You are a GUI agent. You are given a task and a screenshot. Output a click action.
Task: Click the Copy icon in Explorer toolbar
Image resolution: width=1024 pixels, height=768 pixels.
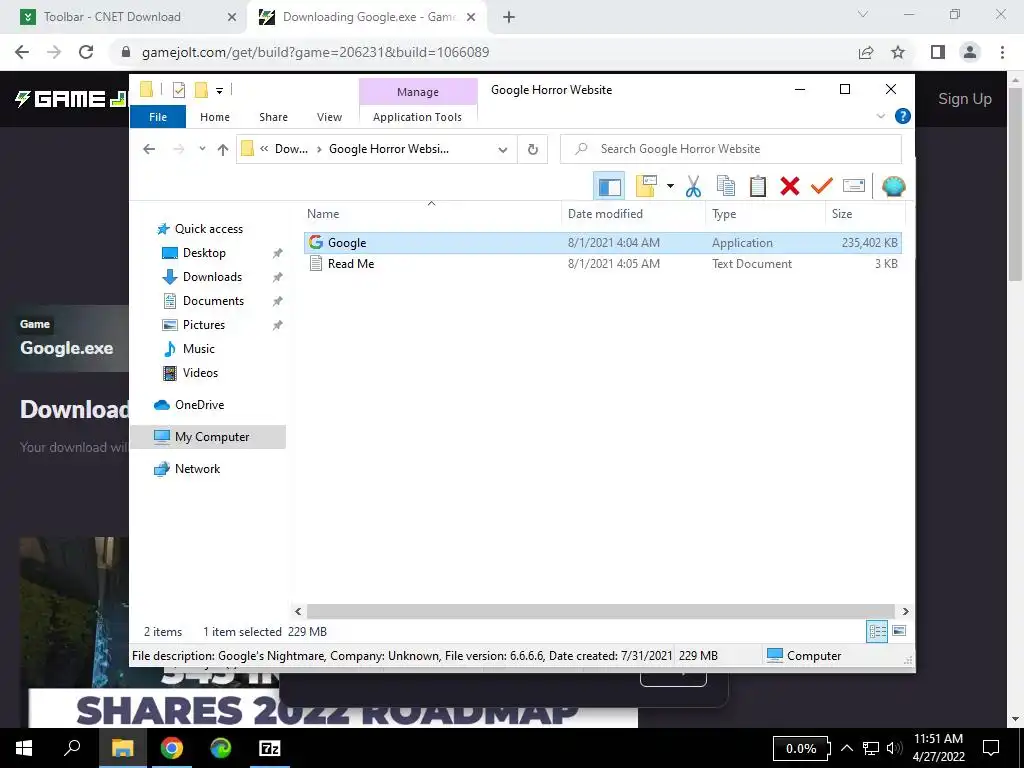click(x=726, y=187)
